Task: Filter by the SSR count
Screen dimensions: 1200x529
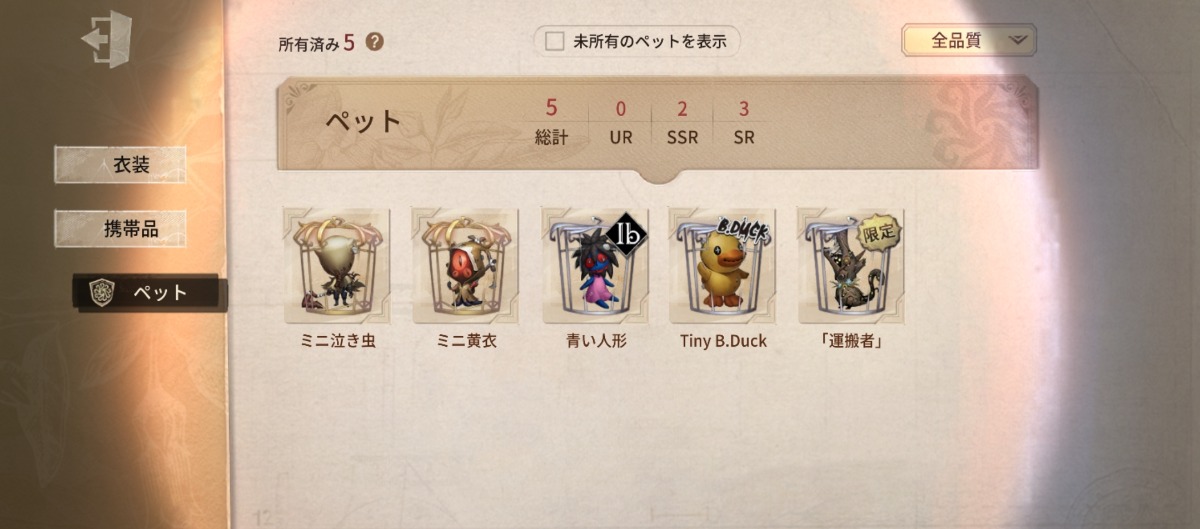Action: (x=682, y=123)
